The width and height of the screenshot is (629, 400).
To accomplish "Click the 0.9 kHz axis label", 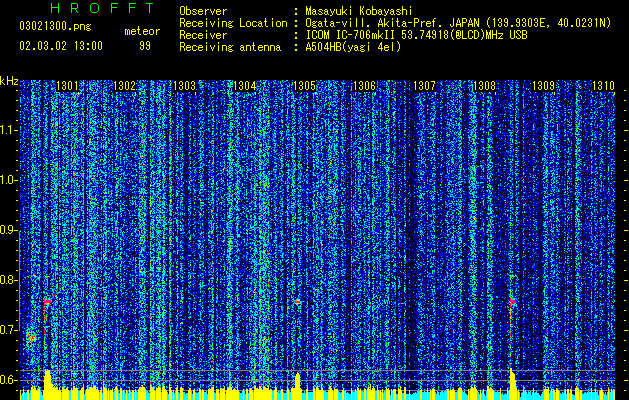I will click(x=8, y=230).
